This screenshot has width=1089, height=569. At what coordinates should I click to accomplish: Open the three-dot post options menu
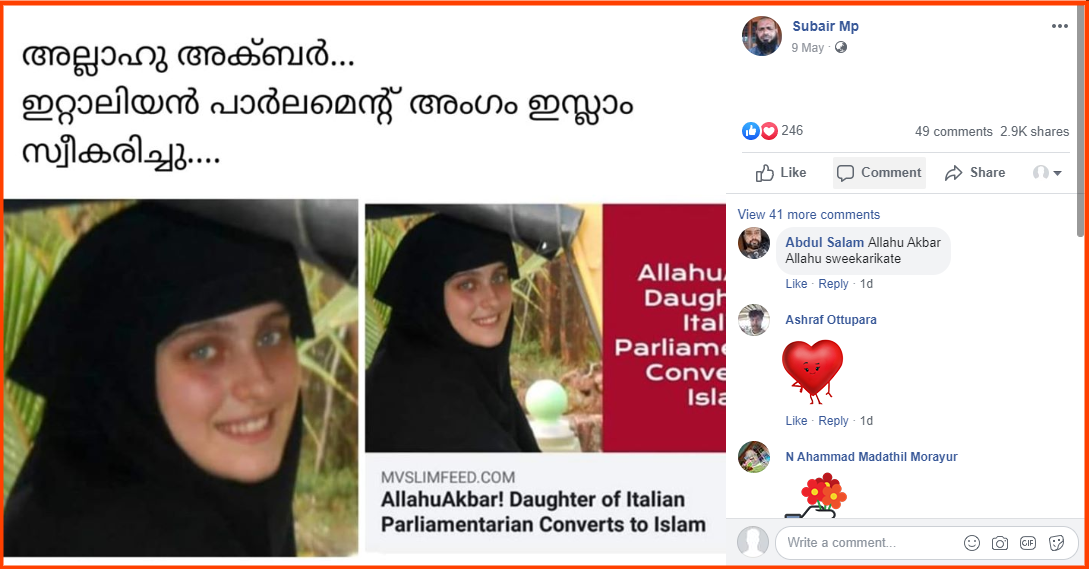pyautogui.click(x=1059, y=26)
